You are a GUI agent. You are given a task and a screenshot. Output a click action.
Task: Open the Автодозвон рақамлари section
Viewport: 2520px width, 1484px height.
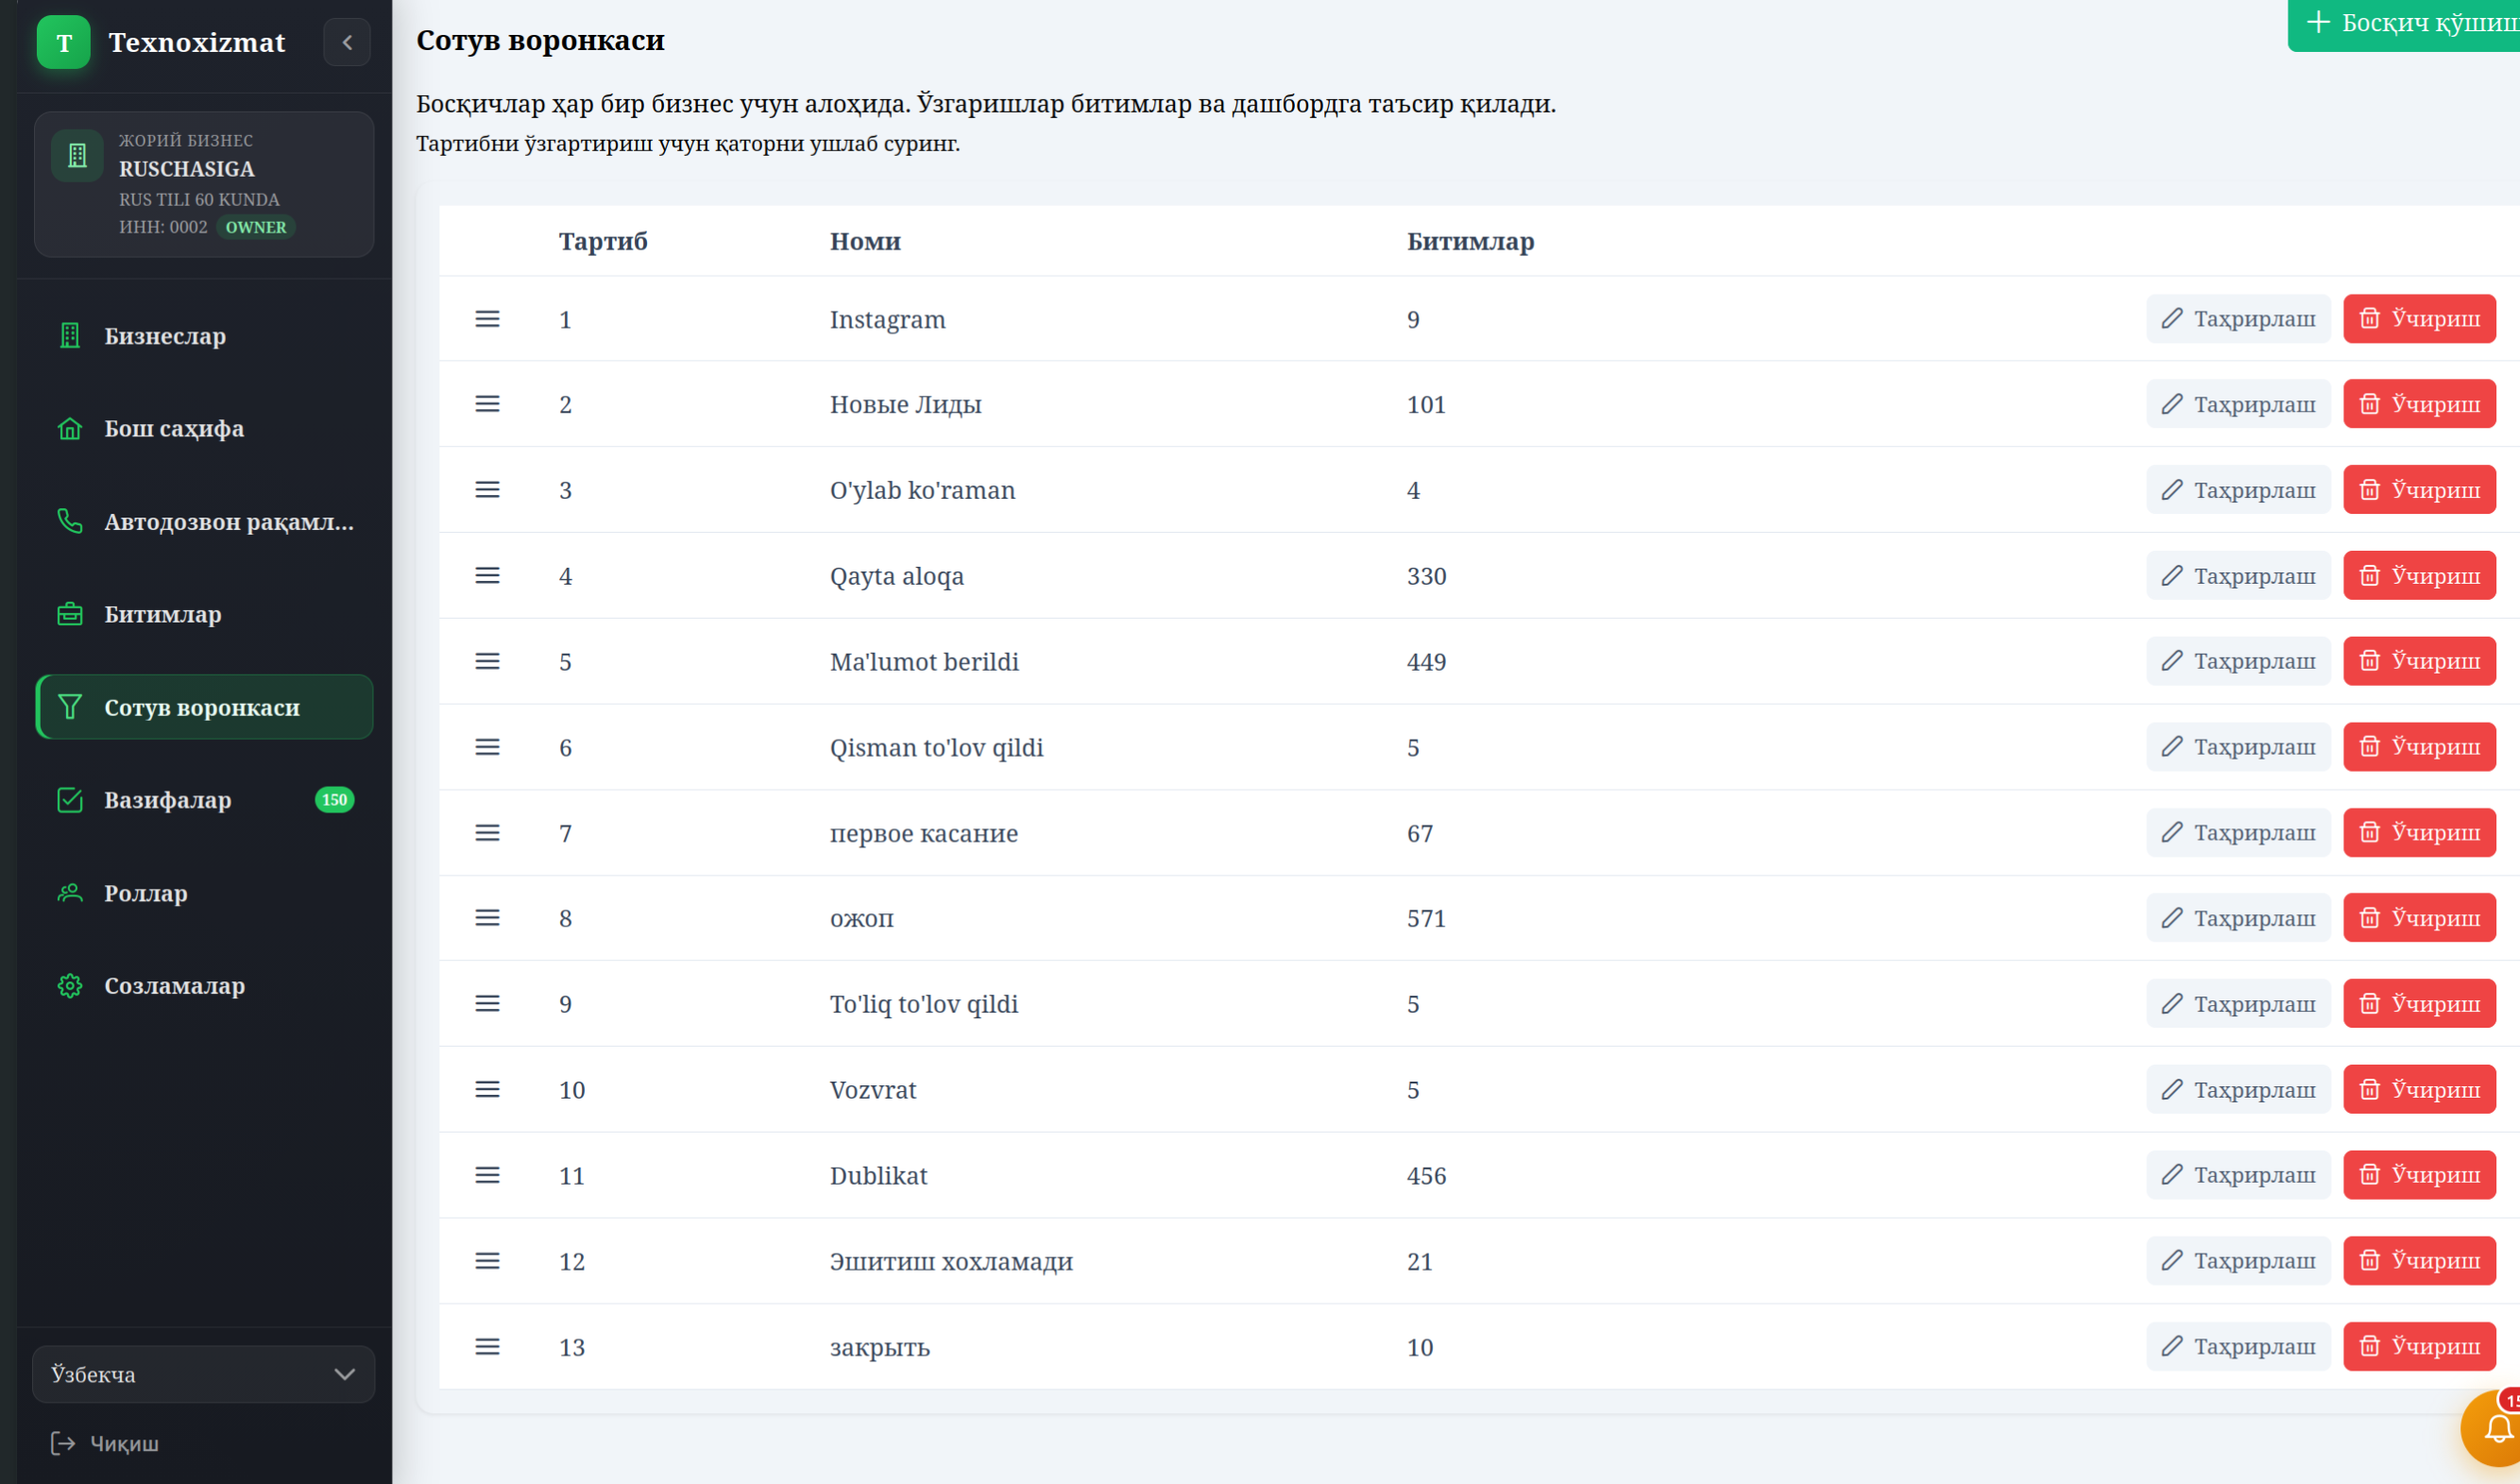204,522
